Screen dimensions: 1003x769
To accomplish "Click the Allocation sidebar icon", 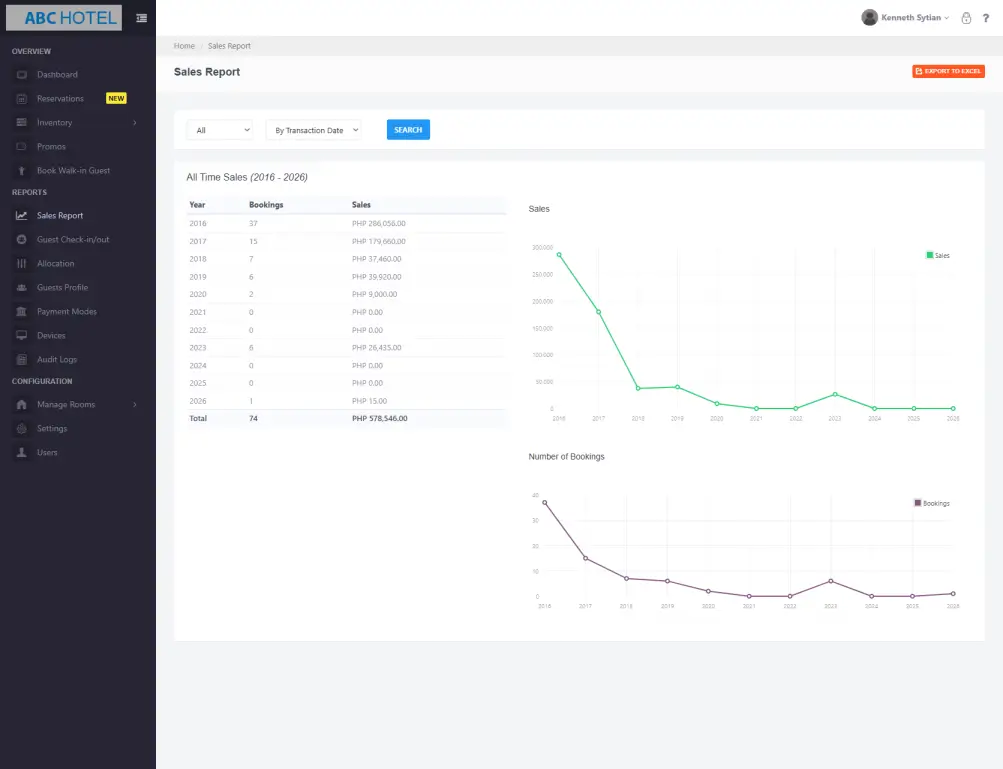I will [22, 264].
